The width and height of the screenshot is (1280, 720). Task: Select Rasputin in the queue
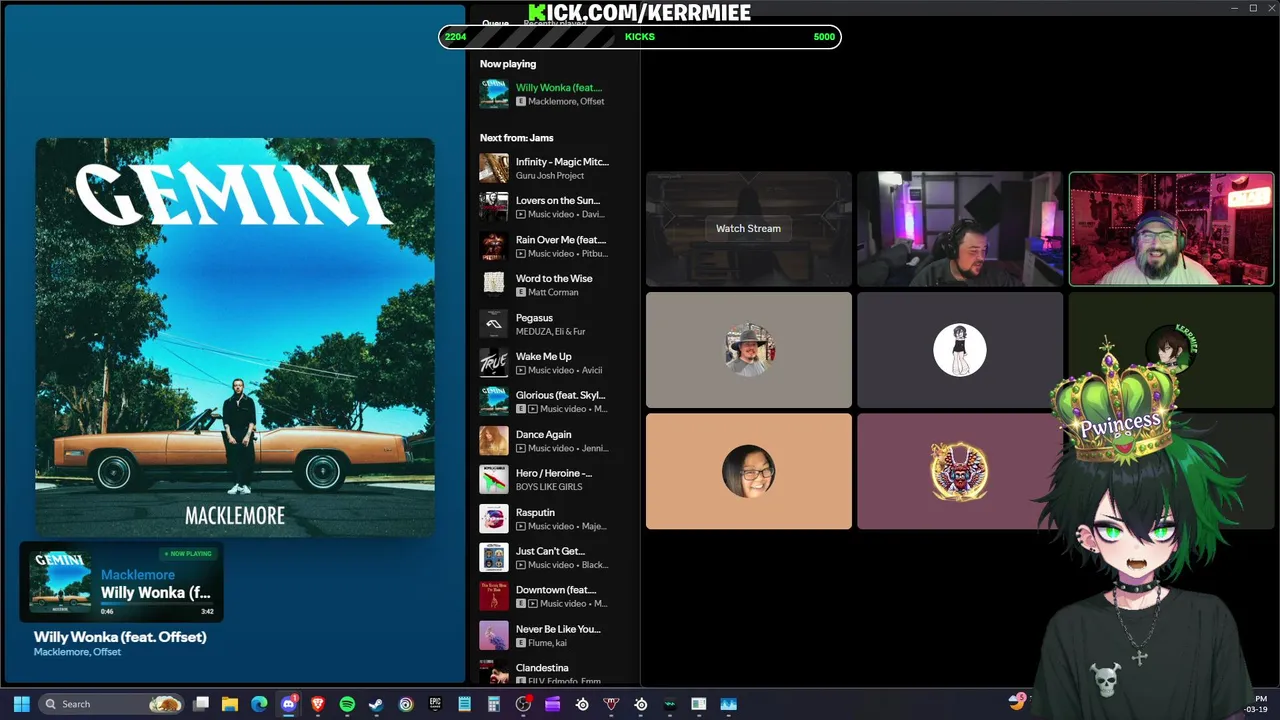tap(535, 513)
